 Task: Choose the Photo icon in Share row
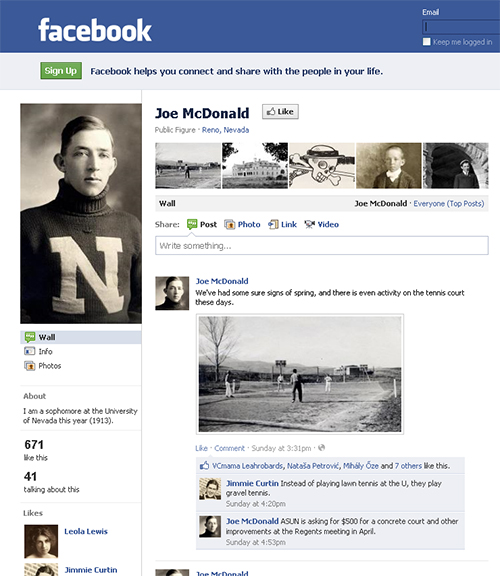point(230,224)
